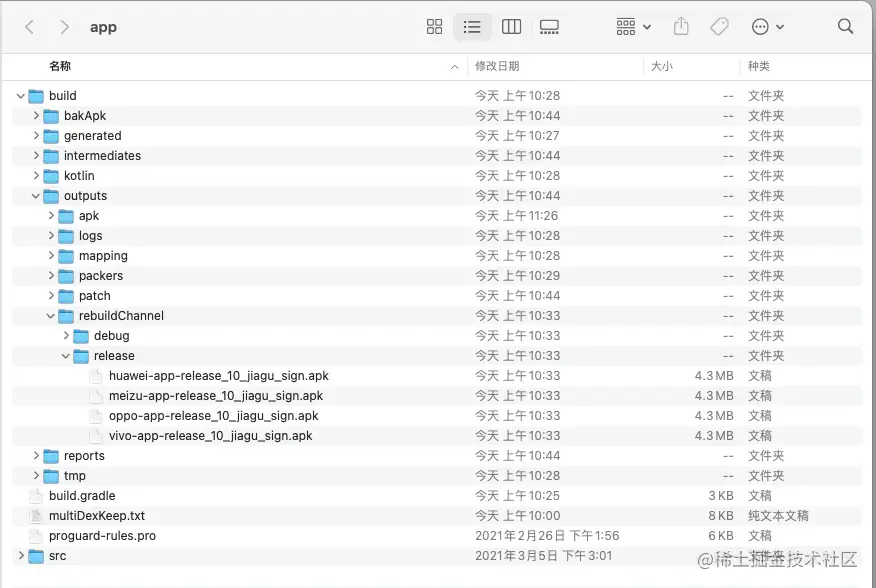
Task: Click the Share toolbar icon
Action: [x=681, y=26]
